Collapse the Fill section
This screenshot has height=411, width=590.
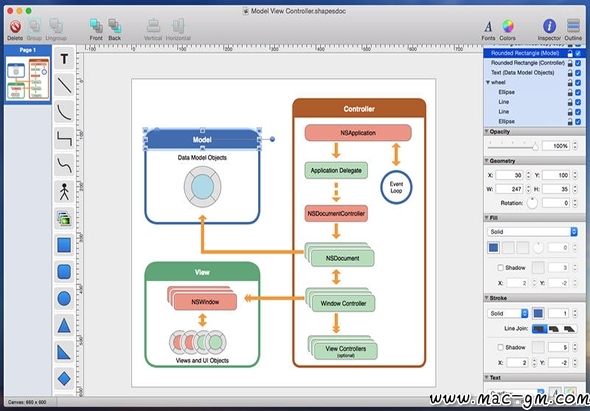pos(487,218)
